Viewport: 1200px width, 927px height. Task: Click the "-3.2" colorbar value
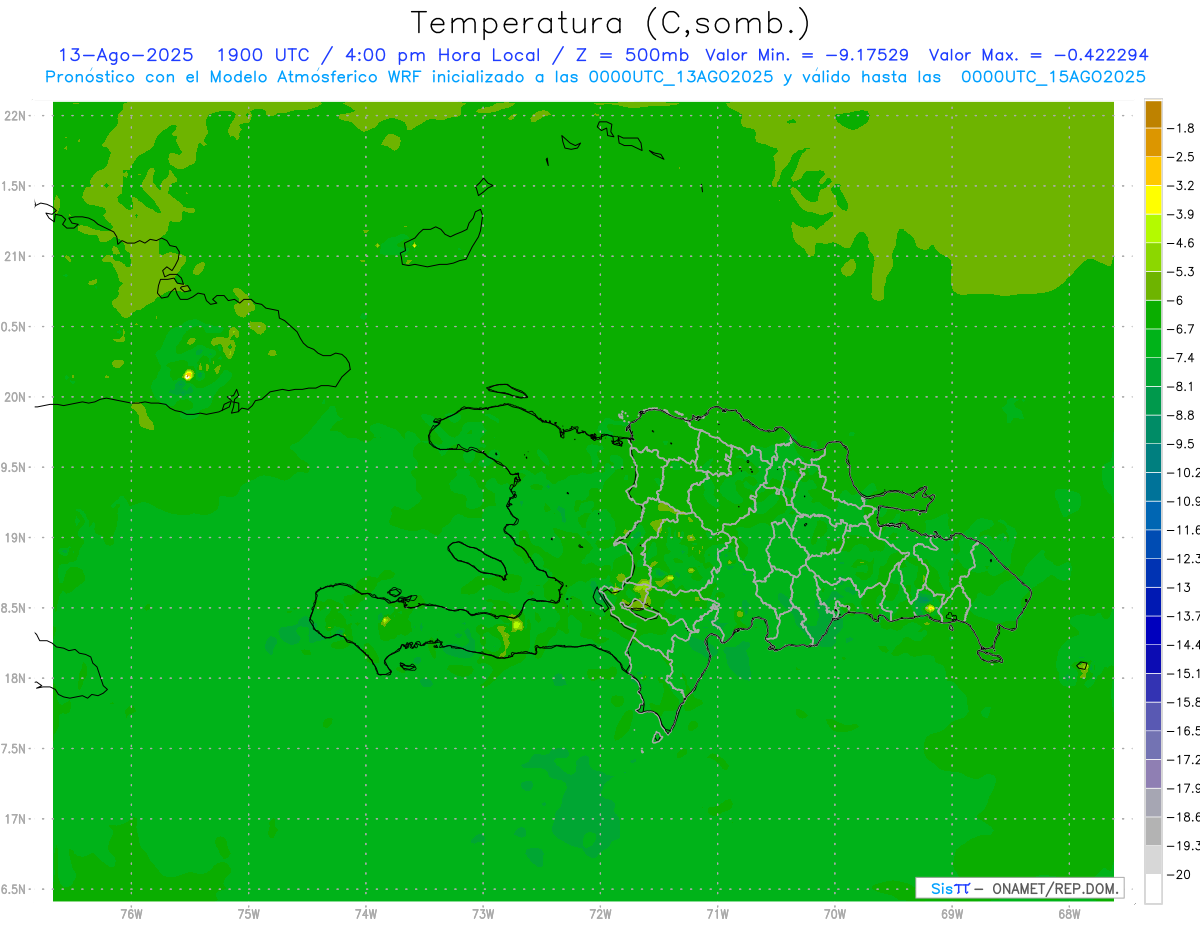[x=1181, y=186]
